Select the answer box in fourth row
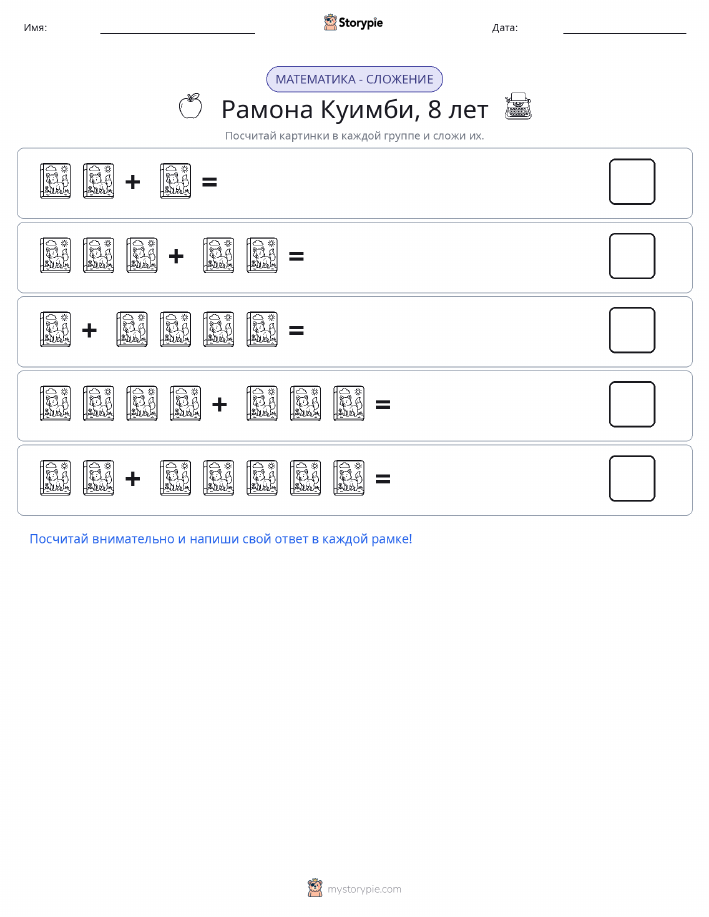The width and height of the screenshot is (709, 917). [x=632, y=405]
